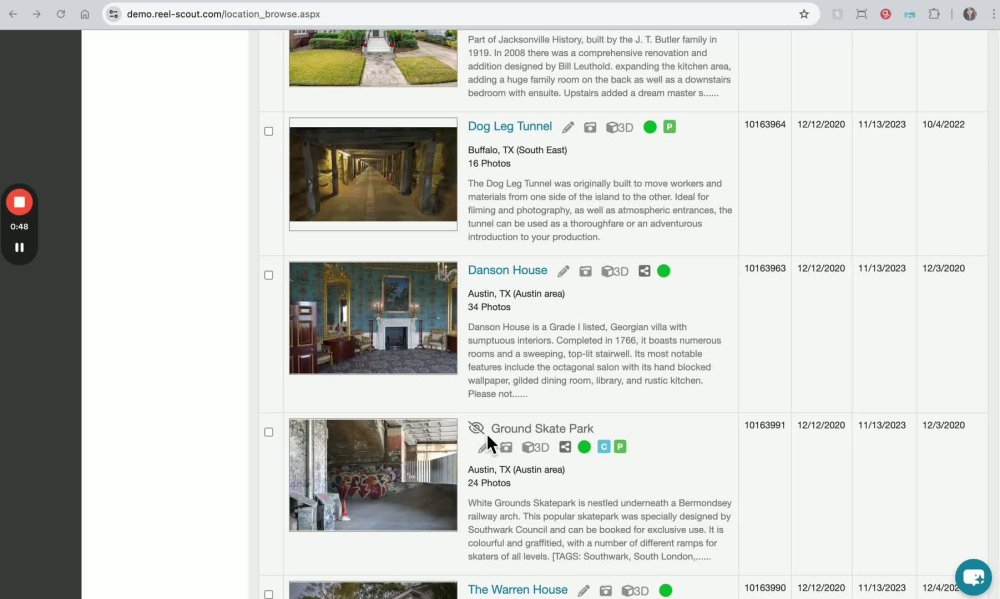Viewport: 1000px width, 599px height.
Task: Click ID cell 10163964
Action: pos(765,124)
